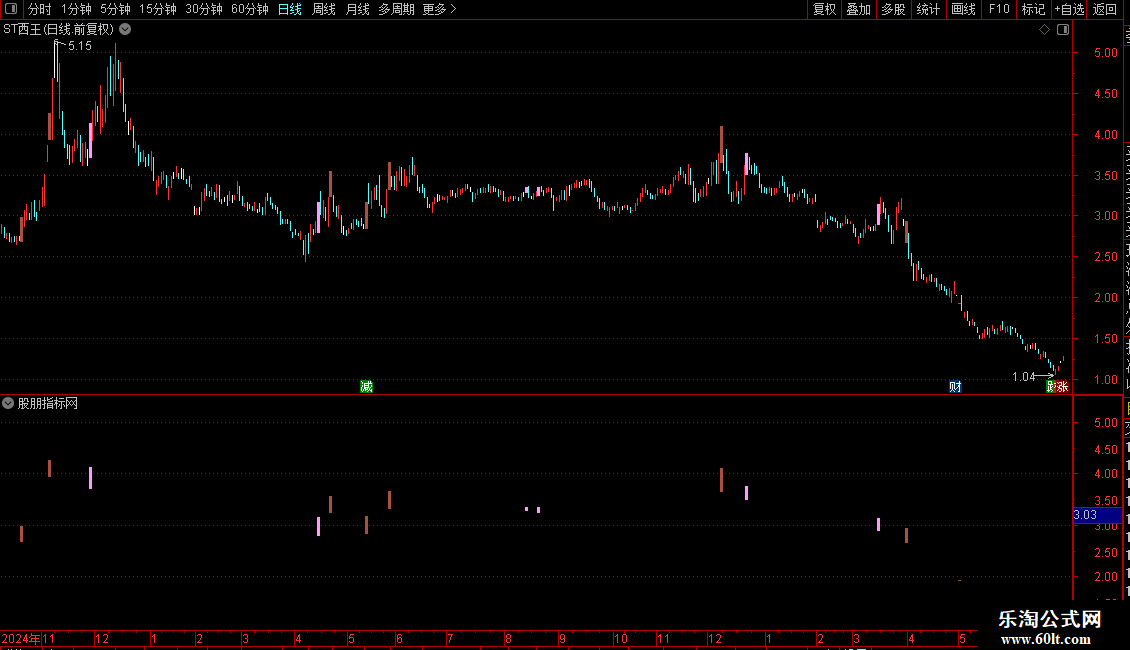Select the 30分钟 period
Viewport: 1130px width, 650px height.
[x=204, y=9]
